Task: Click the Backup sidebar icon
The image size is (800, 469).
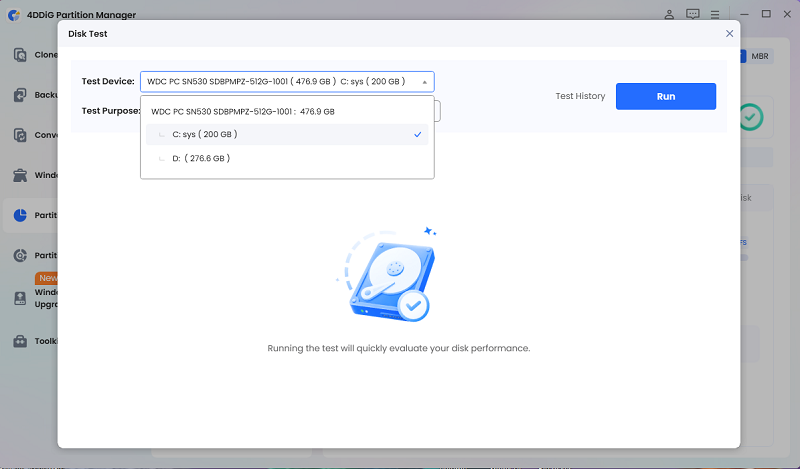Action: pyautogui.click(x=20, y=95)
